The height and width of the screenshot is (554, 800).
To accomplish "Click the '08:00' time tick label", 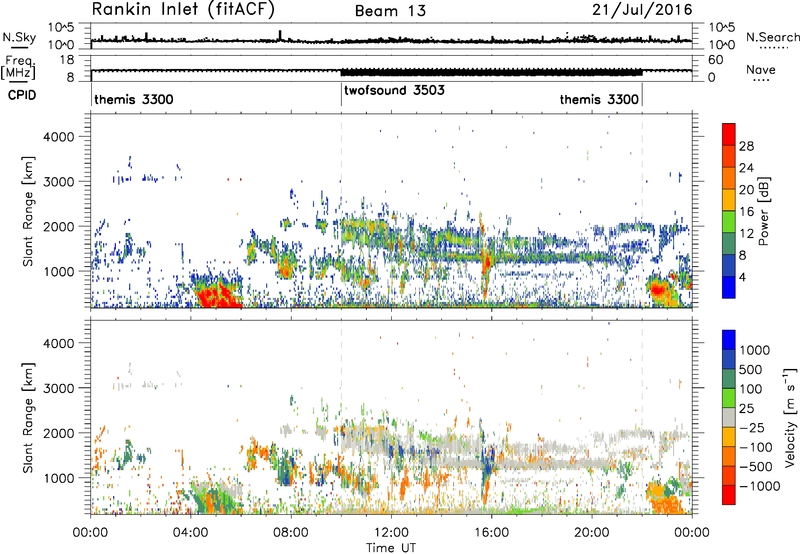I will (291, 533).
